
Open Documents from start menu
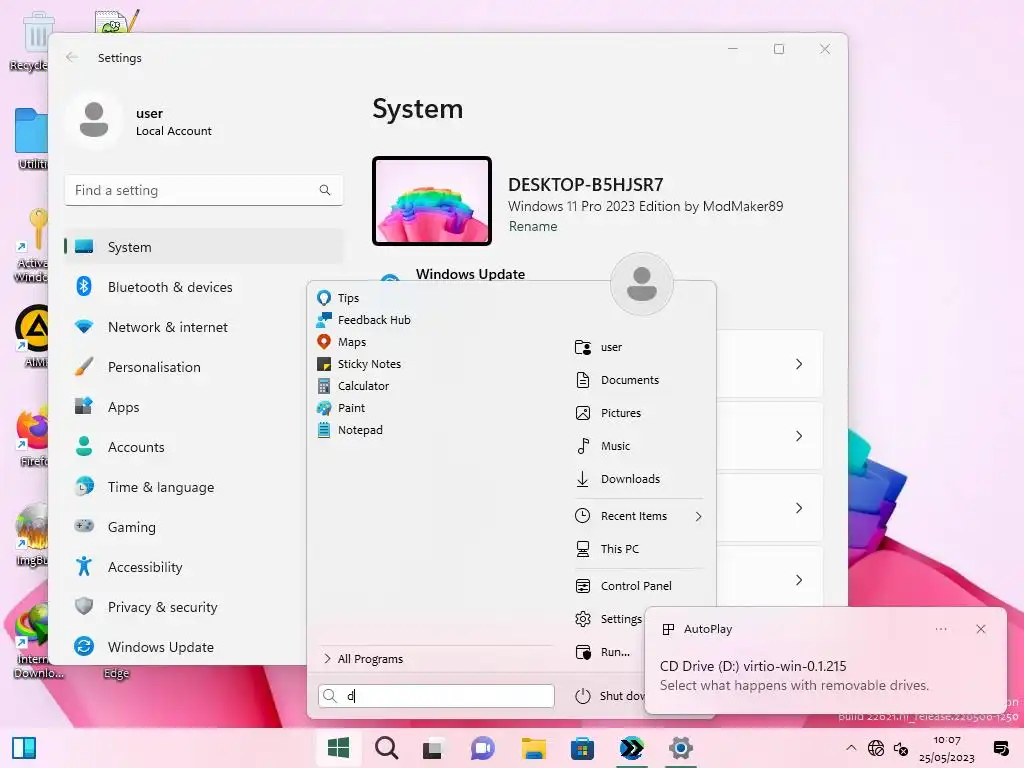[x=617, y=379]
